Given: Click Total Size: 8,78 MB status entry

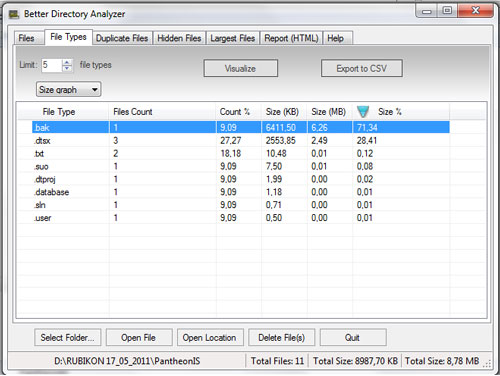Looking at the screenshot, I should click(x=442, y=361).
